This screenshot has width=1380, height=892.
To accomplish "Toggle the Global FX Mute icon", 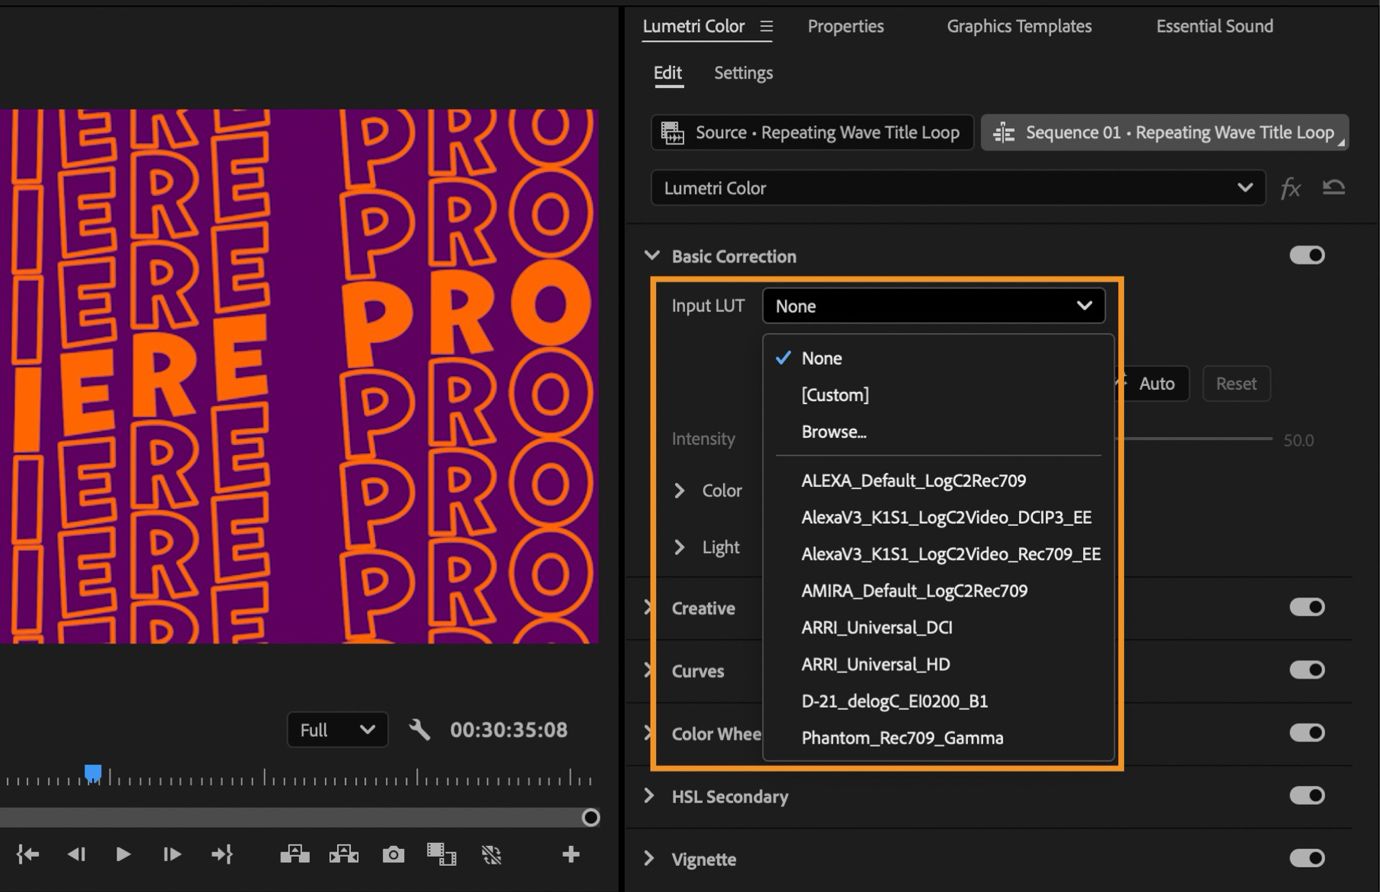I will tap(491, 854).
